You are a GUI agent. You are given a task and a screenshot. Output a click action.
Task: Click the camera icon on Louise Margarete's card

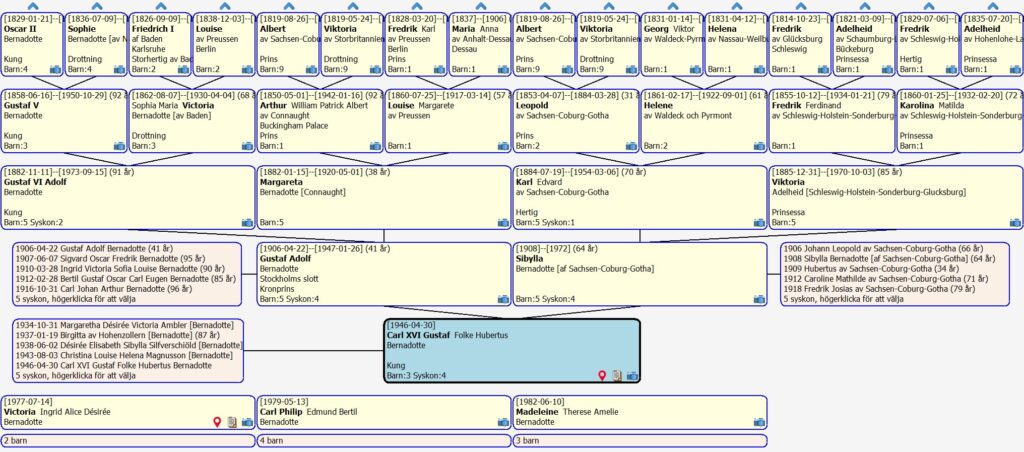(x=504, y=146)
